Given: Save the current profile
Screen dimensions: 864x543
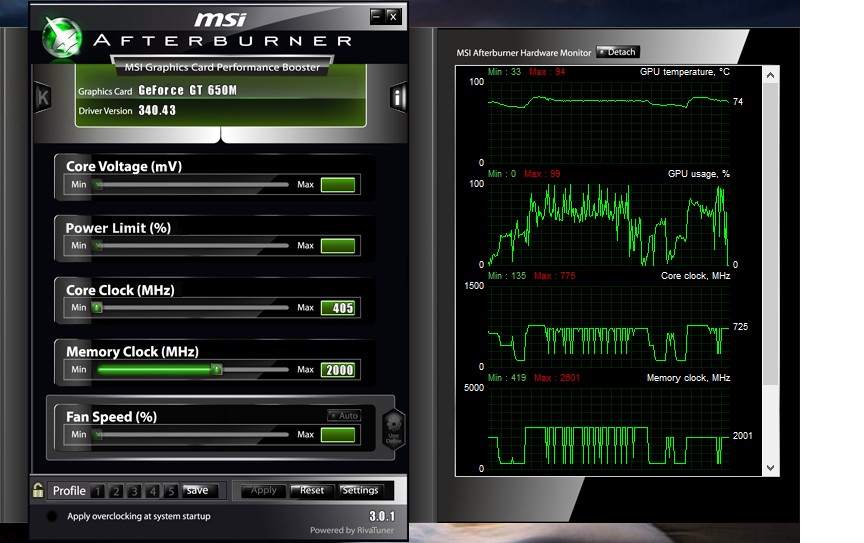Looking at the screenshot, I should (199, 491).
